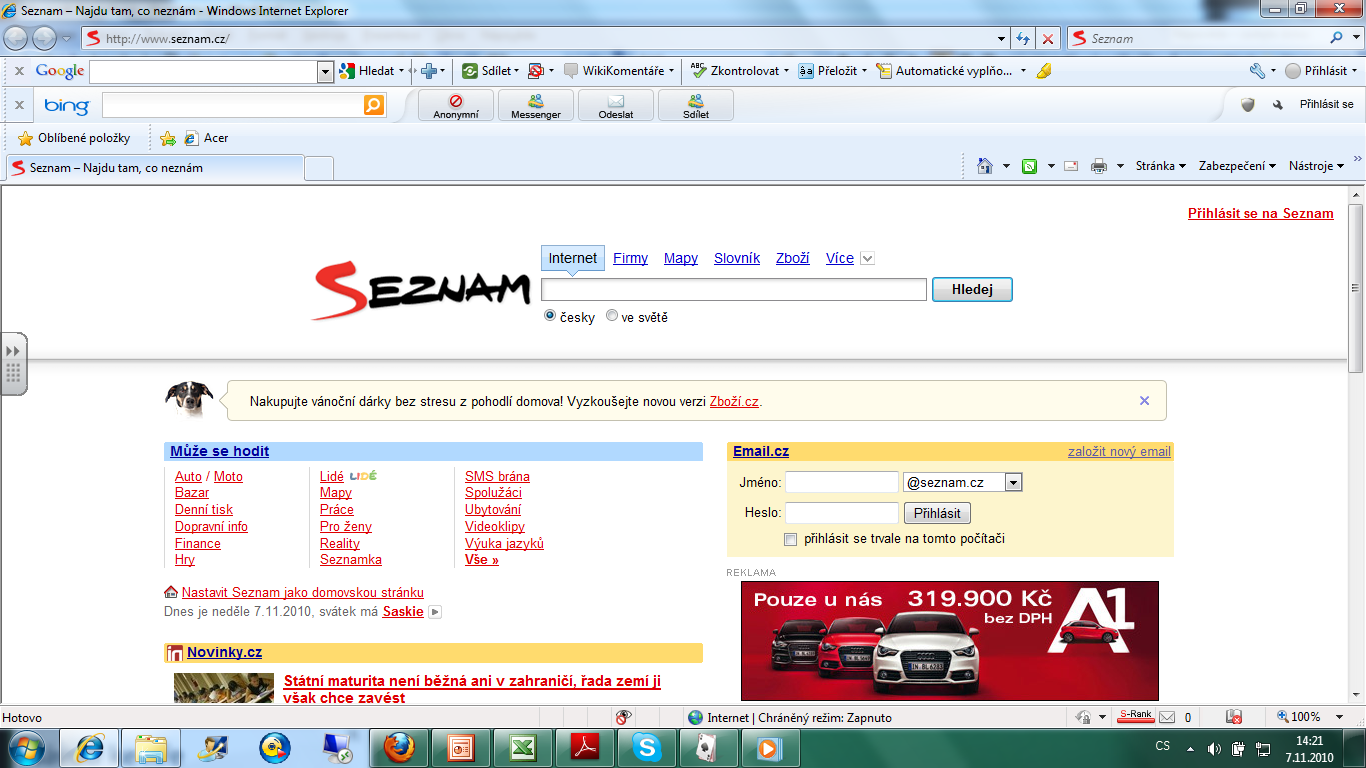Image resolution: width=1366 pixels, height=768 pixels.
Task: Click the red Stop loading button
Action: coord(1048,39)
